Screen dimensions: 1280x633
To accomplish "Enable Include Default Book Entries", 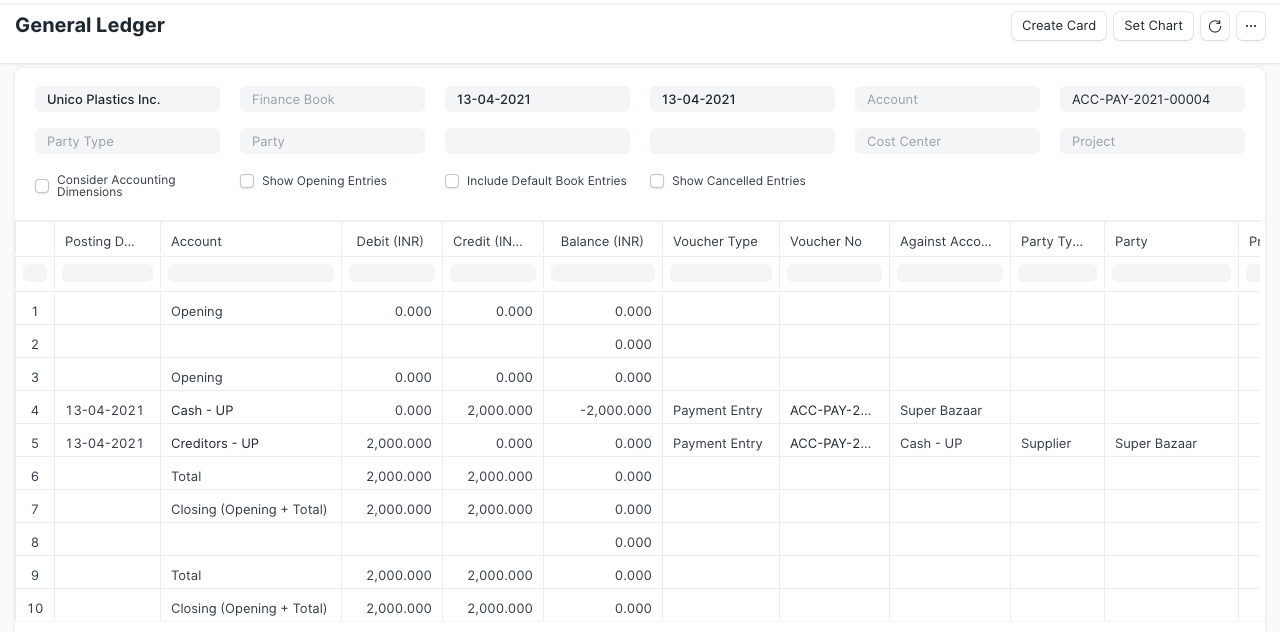I will point(452,181).
